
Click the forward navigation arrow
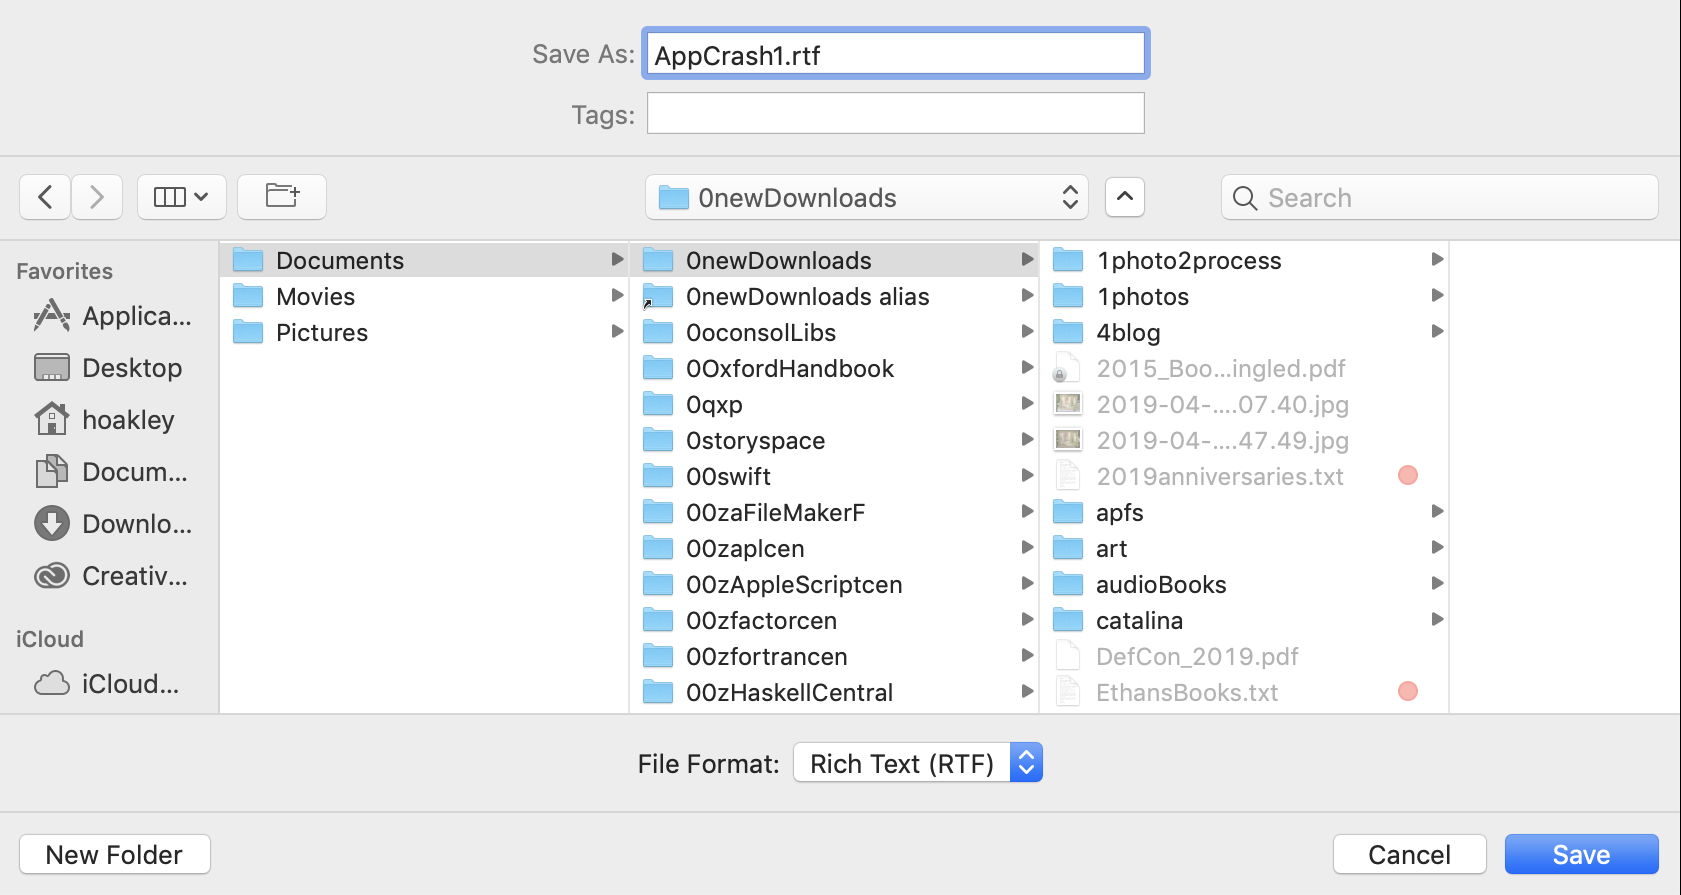[x=97, y=197]
